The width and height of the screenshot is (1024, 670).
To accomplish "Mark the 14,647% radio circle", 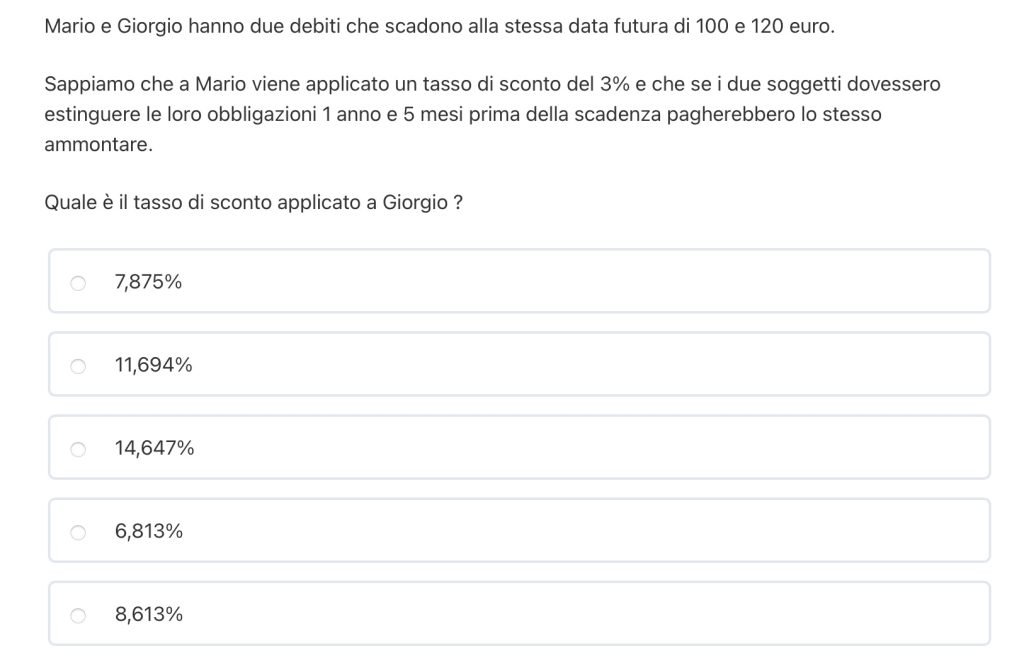I will [x=78, y=449].
